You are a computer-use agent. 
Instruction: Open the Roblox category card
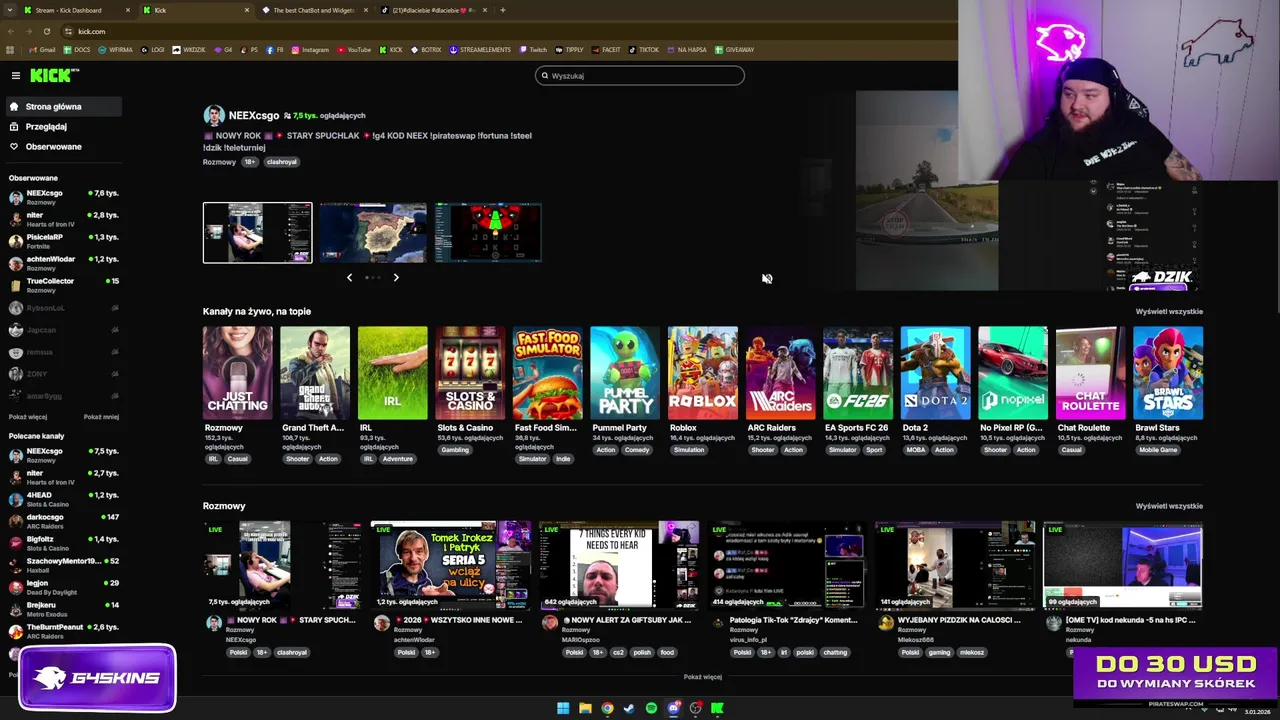click(x=703, y=373)
